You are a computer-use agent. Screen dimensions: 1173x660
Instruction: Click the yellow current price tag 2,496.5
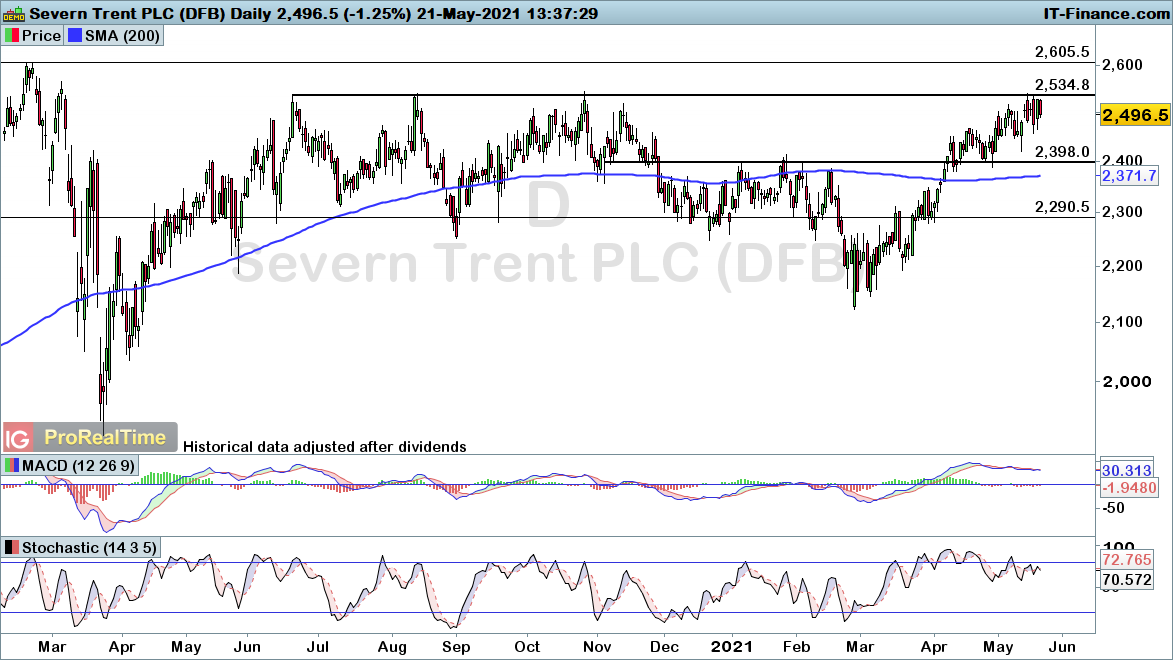[x=1134, y=115]
